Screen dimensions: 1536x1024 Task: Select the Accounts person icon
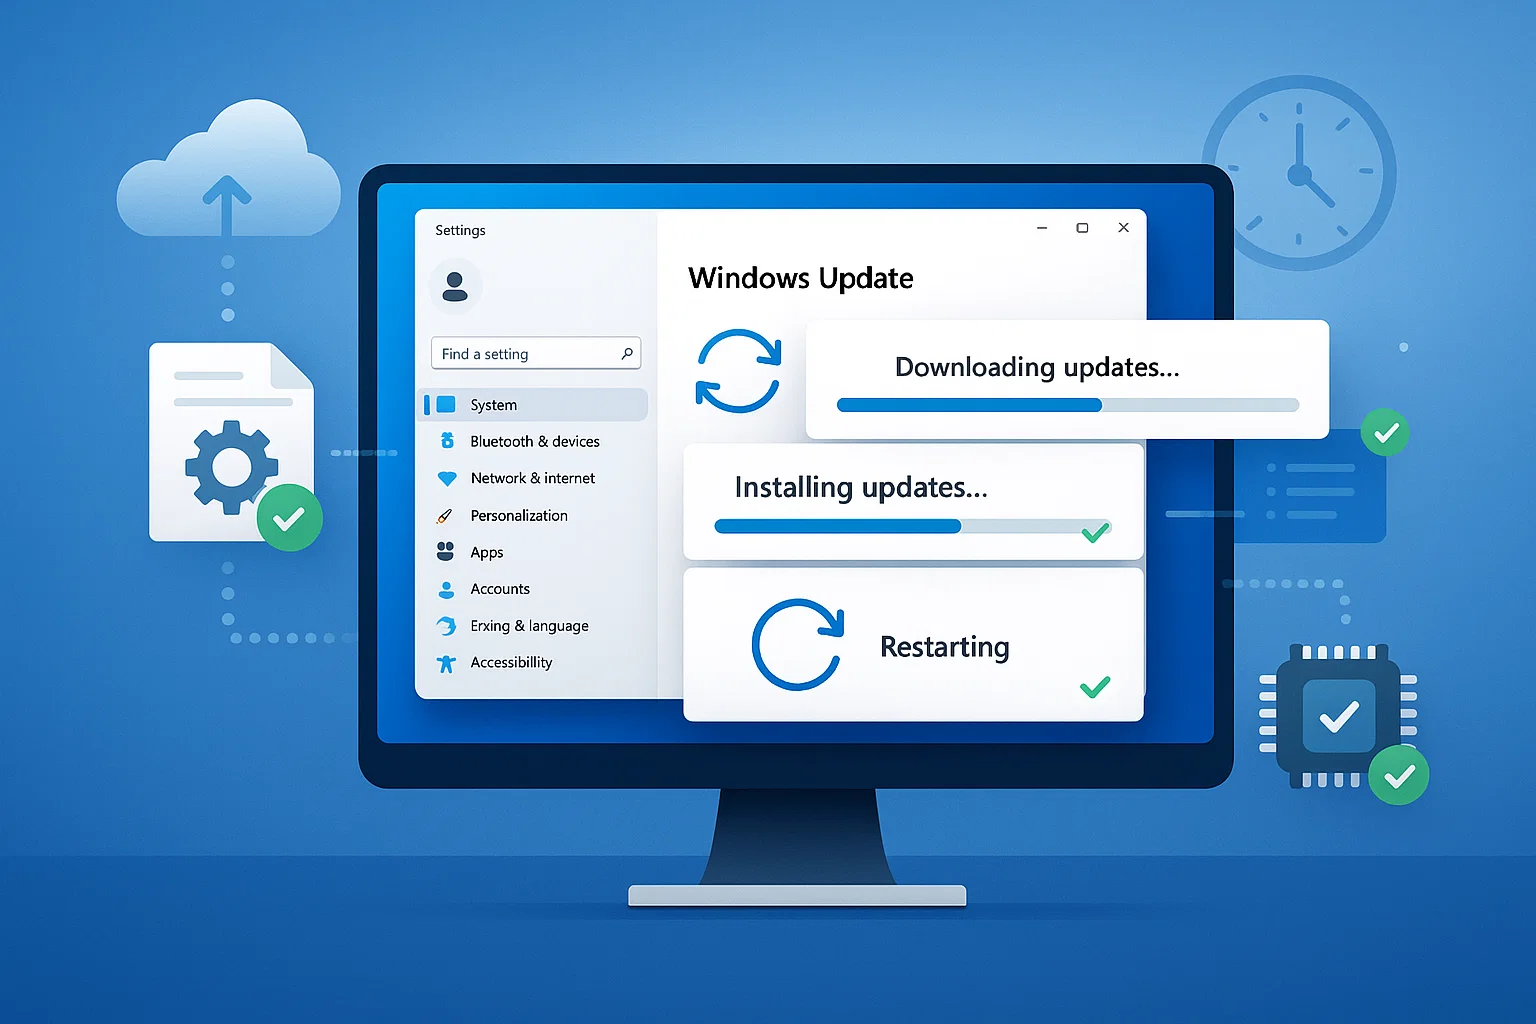click(x=447, y=589)
